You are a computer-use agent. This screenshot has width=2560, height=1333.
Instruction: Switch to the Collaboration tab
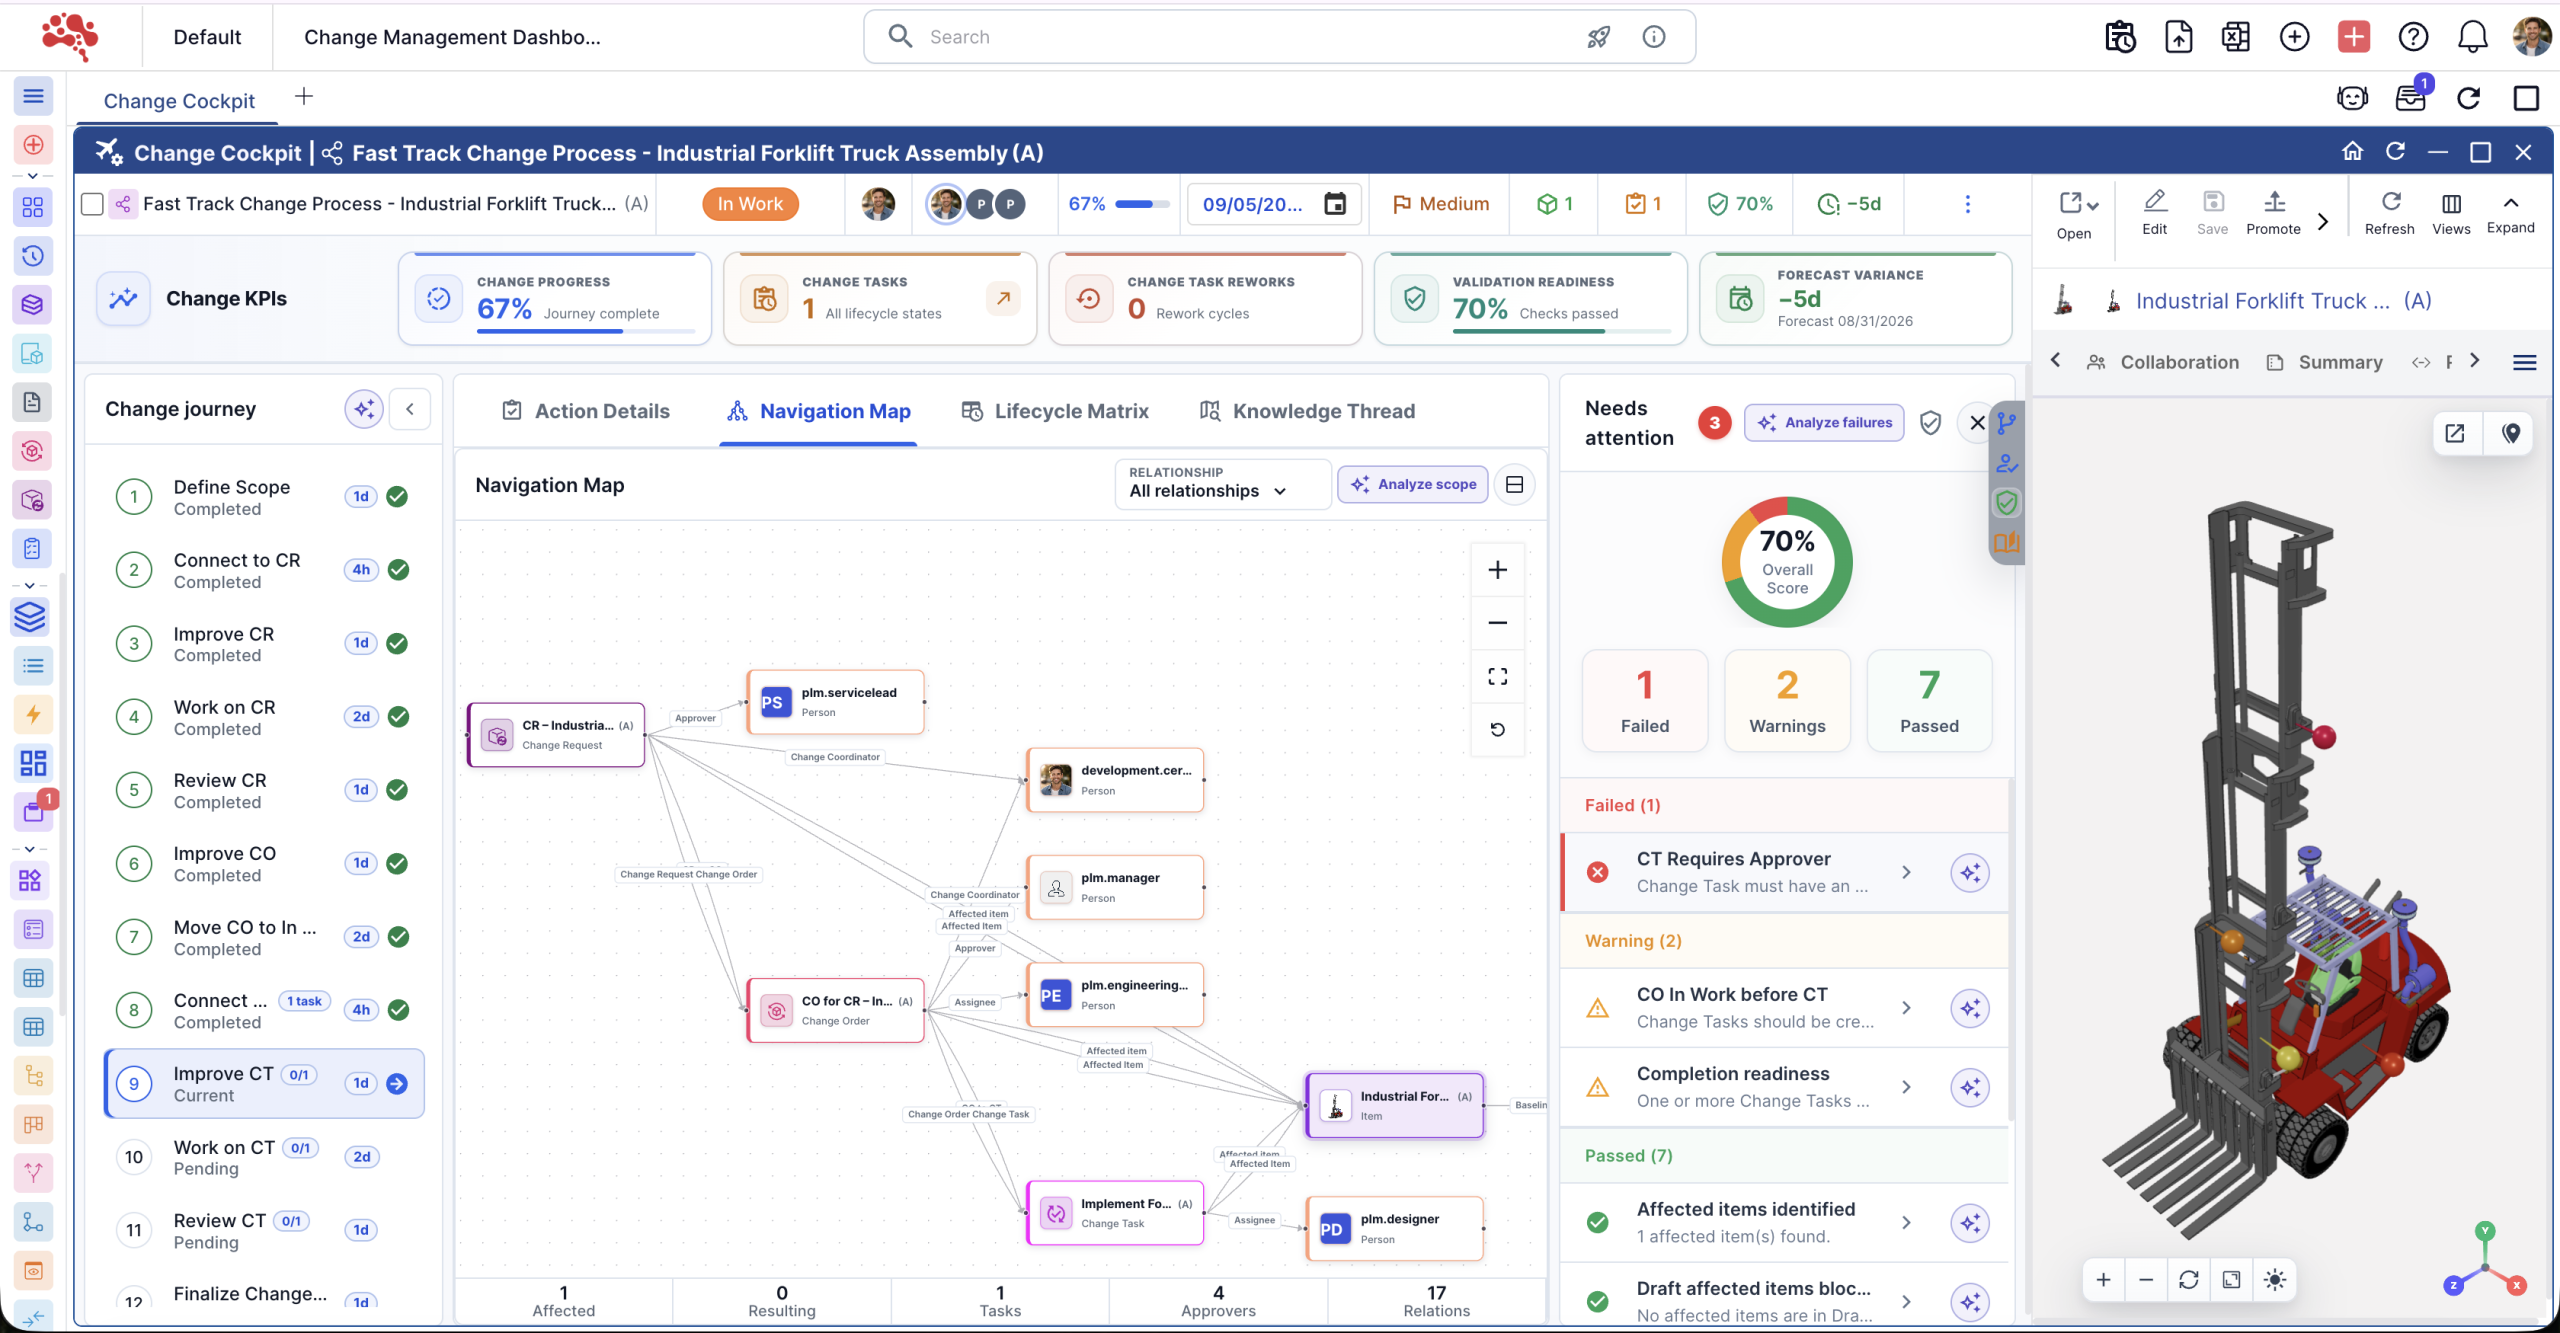tap(2163, 362)
